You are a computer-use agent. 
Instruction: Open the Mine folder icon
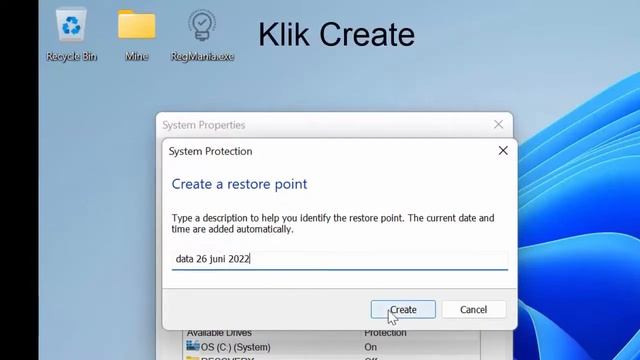[137, 35]
